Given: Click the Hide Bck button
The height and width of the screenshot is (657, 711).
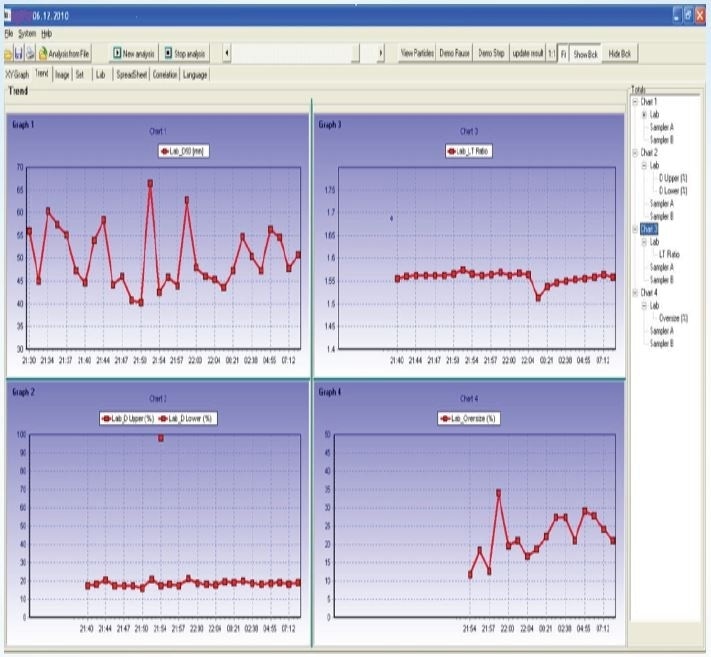Looking at the screenshot, I should [620, 54].
